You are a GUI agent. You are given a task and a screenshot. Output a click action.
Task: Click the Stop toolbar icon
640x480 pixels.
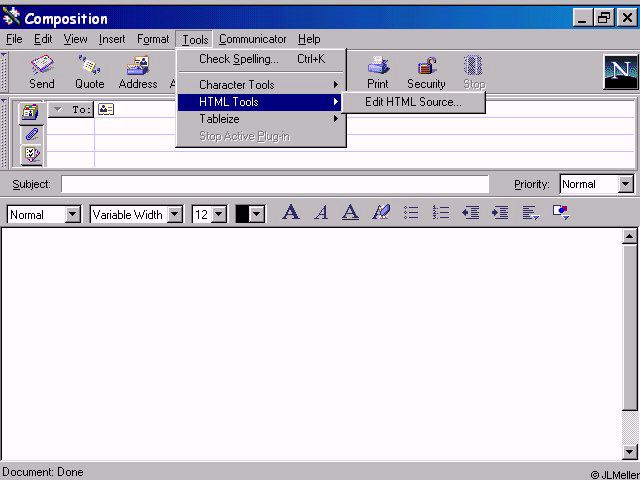click(x=474, y=72)
